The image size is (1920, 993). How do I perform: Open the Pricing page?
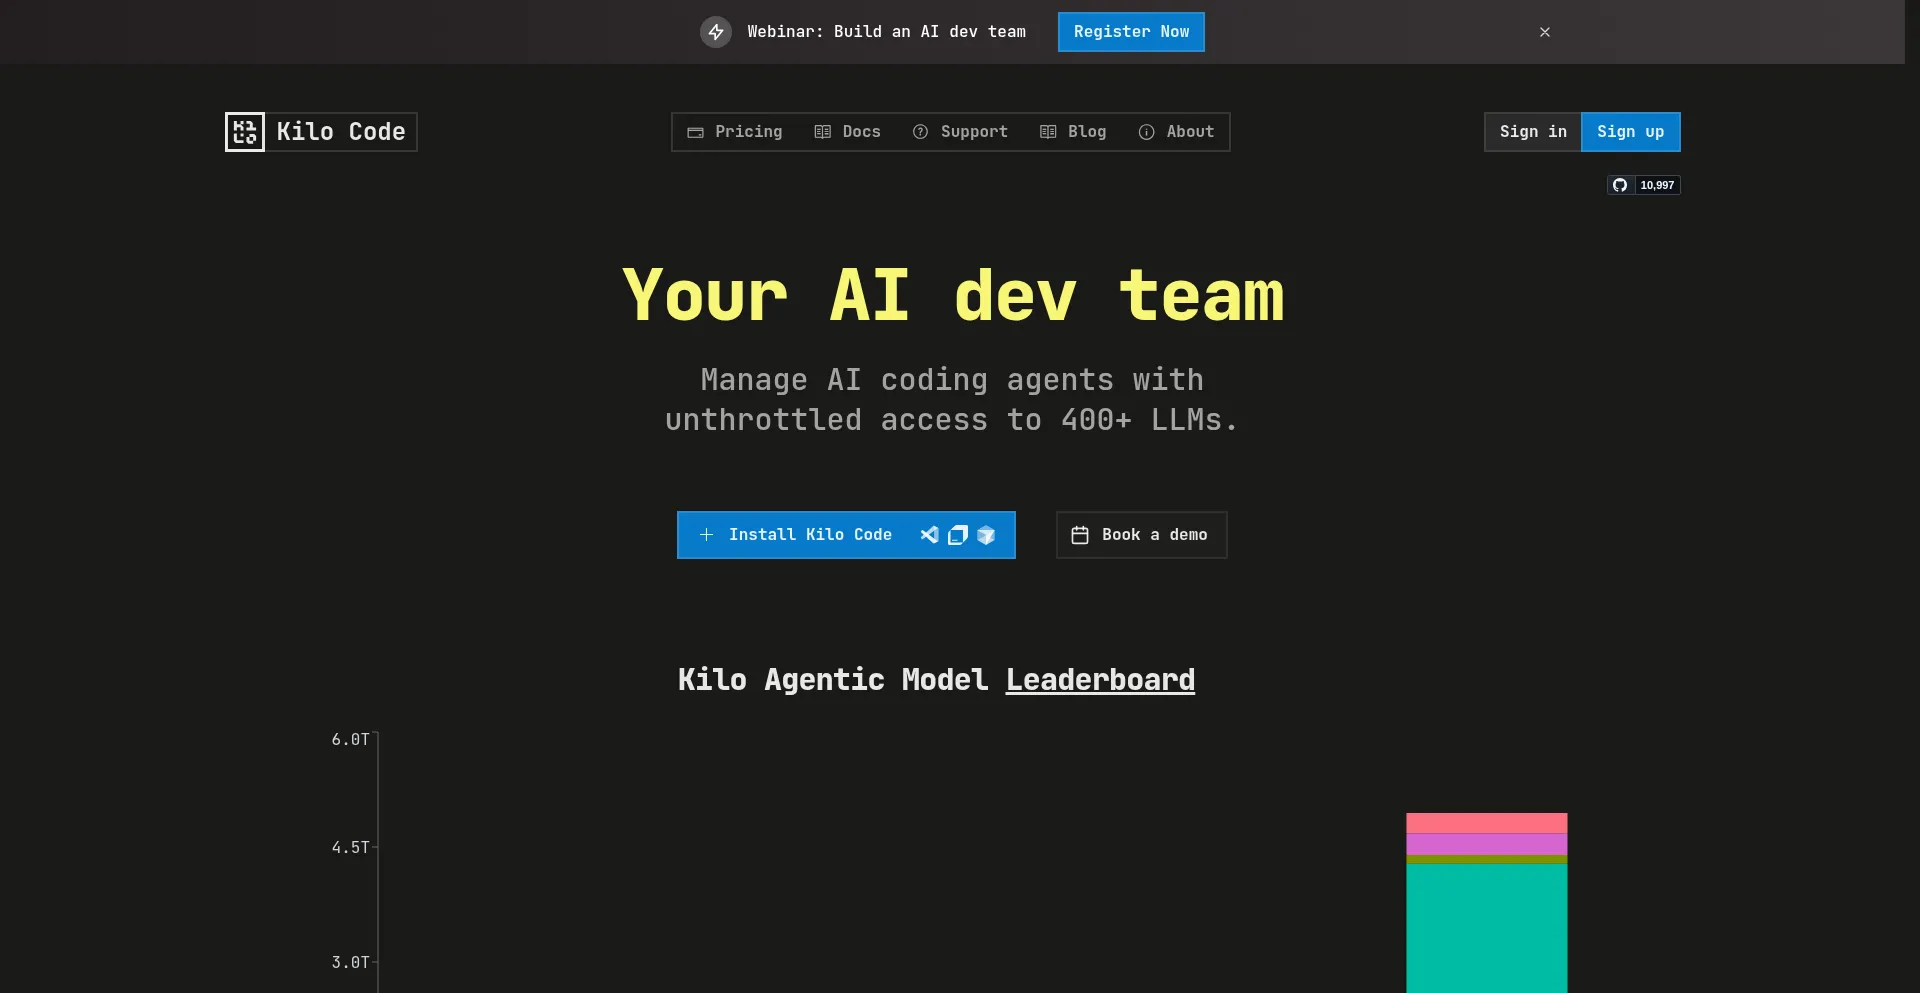(735, 132)
